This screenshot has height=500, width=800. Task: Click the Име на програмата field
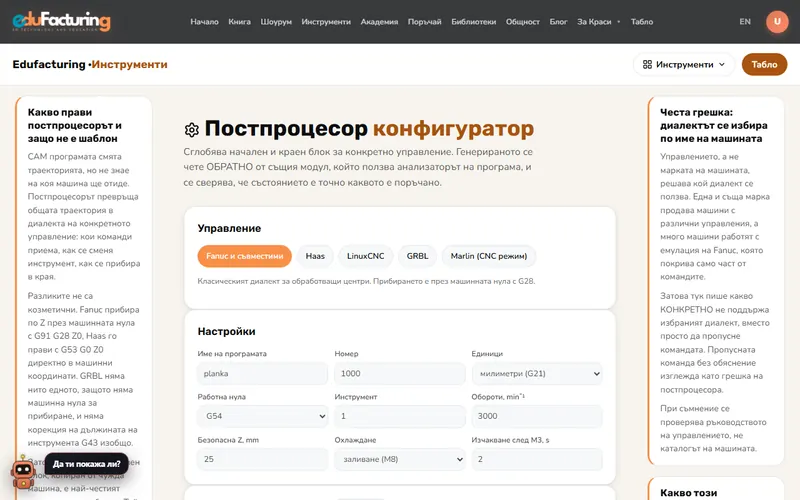point(262,373)
